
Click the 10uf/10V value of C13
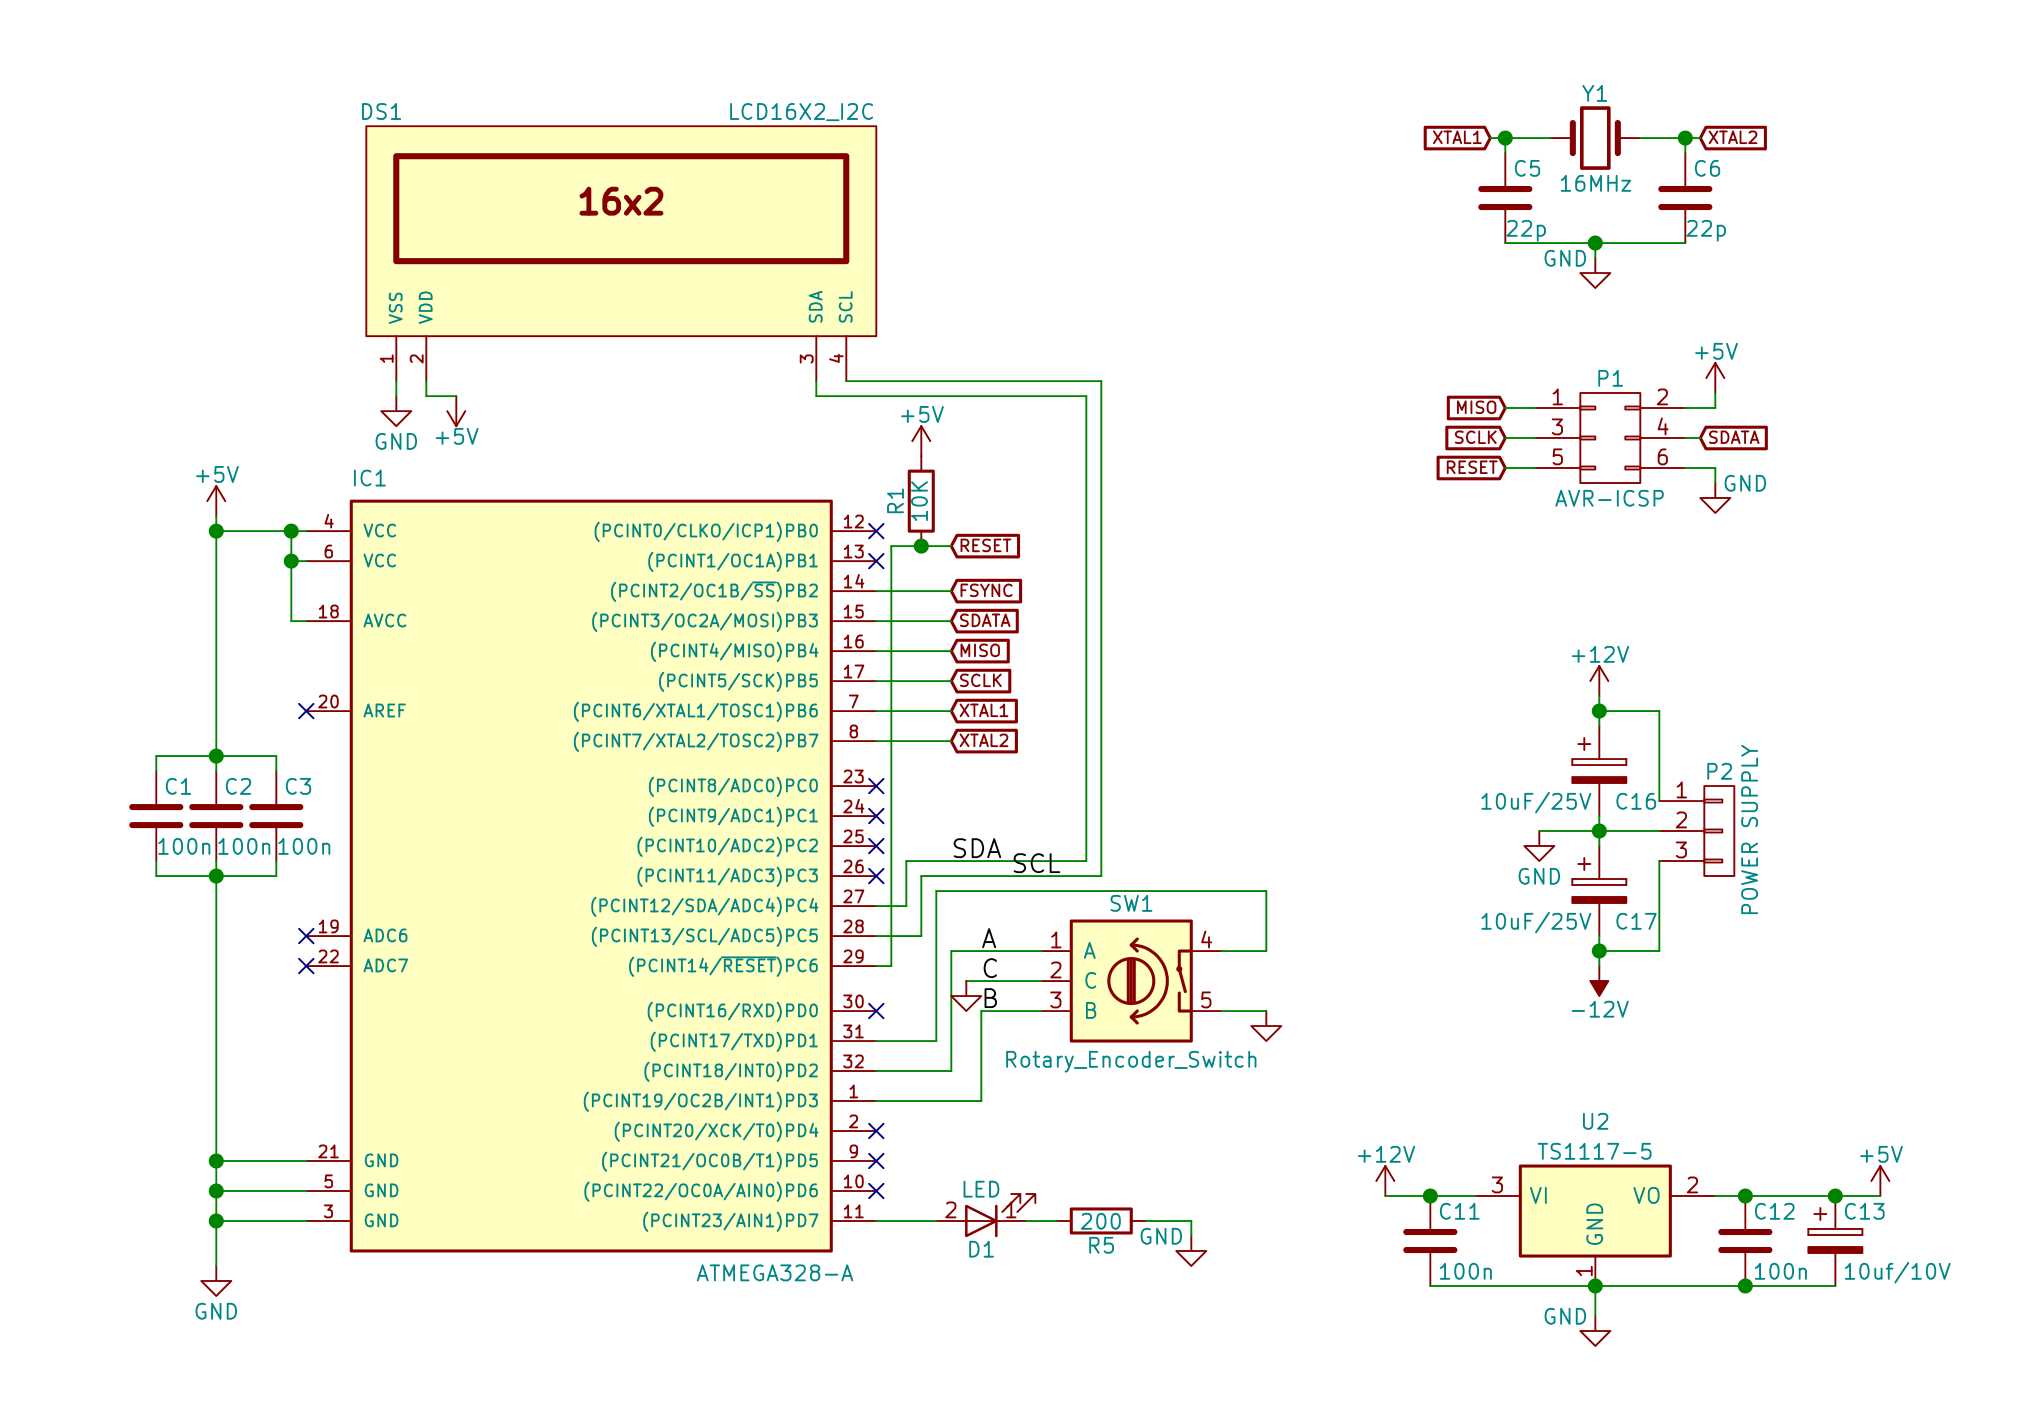1897,1272
